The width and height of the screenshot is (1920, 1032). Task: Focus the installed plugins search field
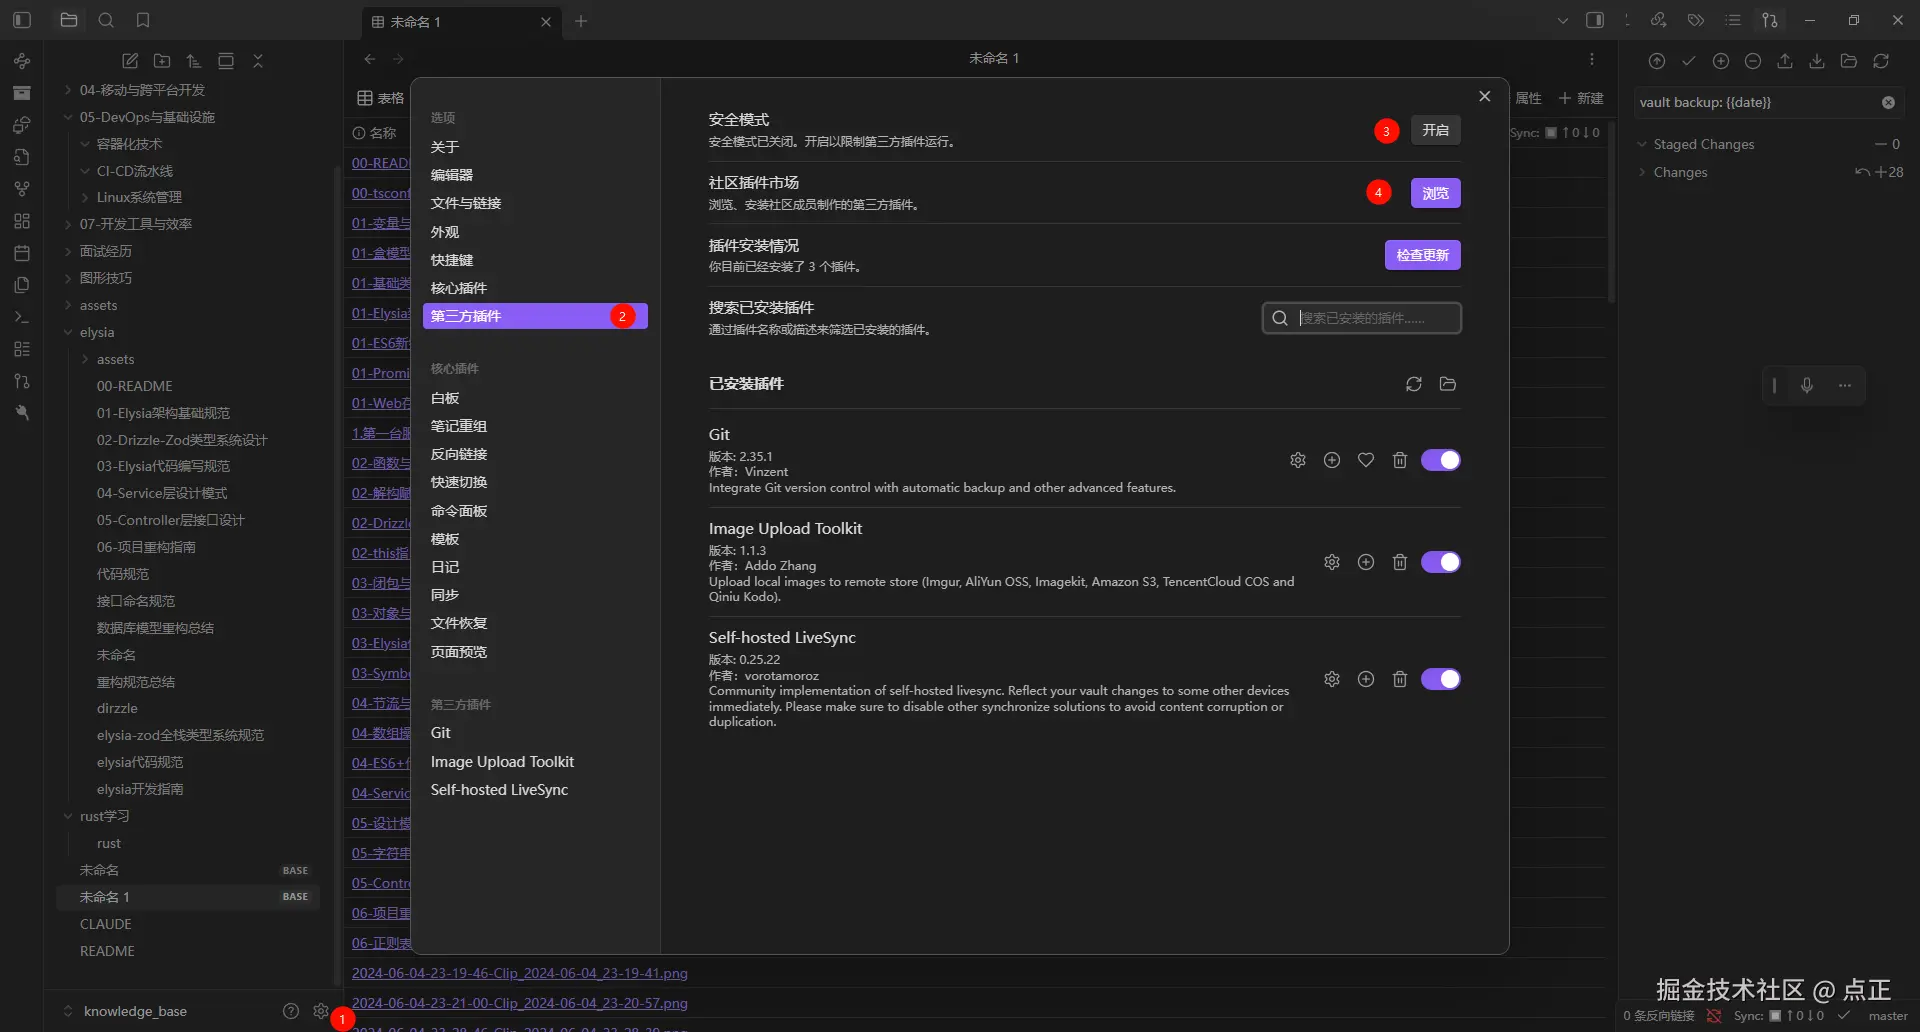click(x=1362, y=318)
